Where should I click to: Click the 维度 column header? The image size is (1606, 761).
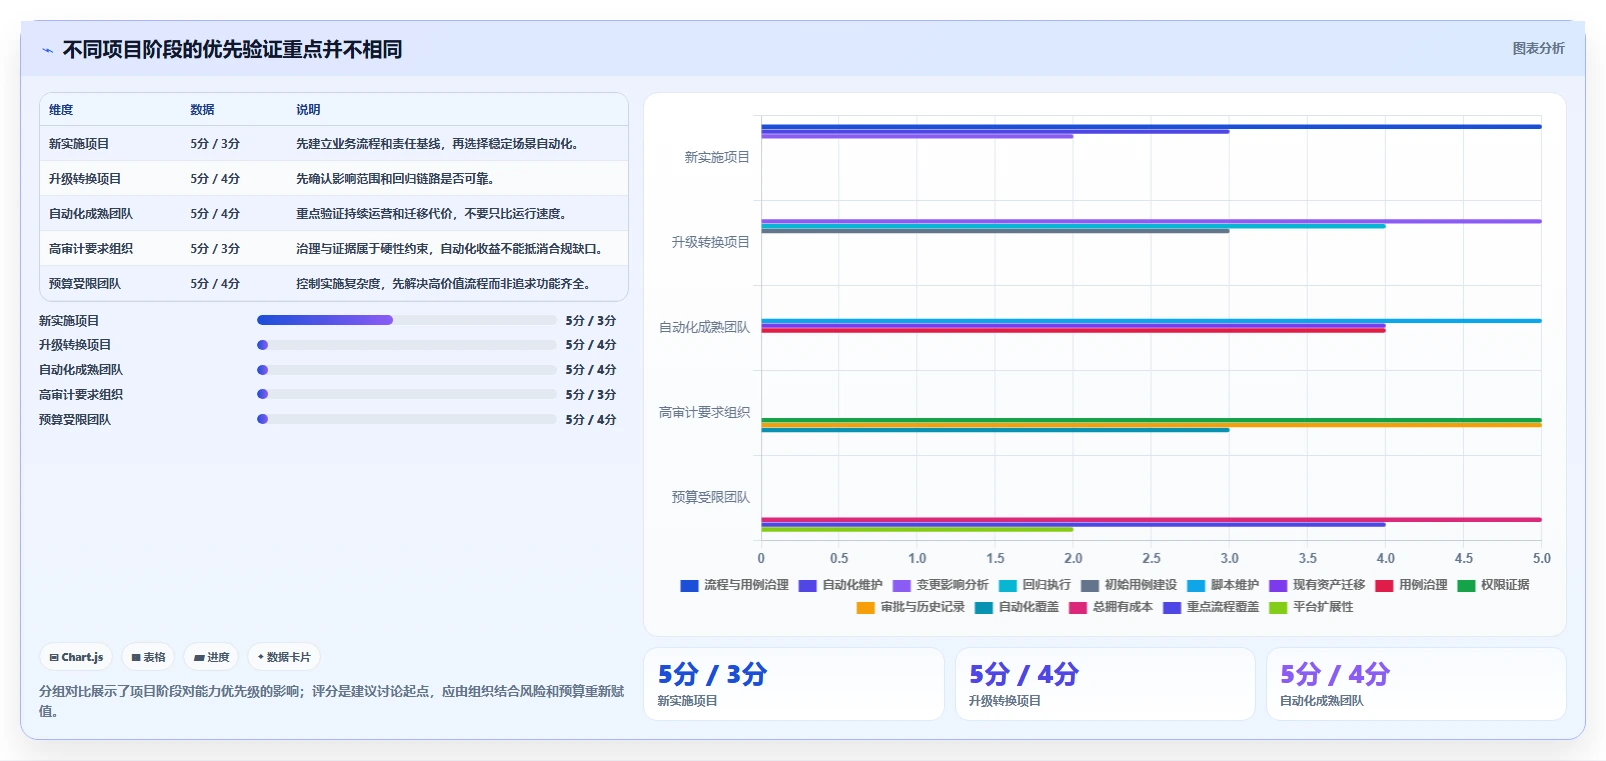pyautogui.click(x=61, y=110)
